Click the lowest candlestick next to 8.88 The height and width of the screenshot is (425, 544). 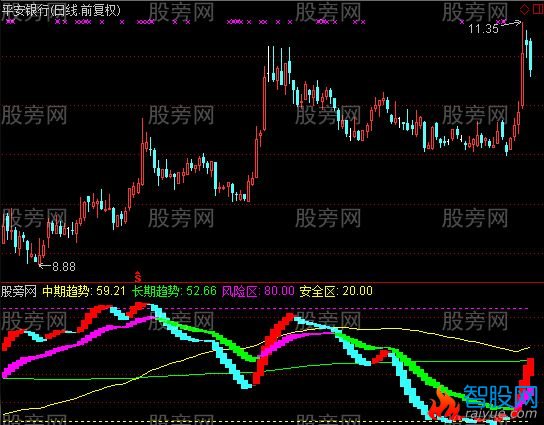40,252
